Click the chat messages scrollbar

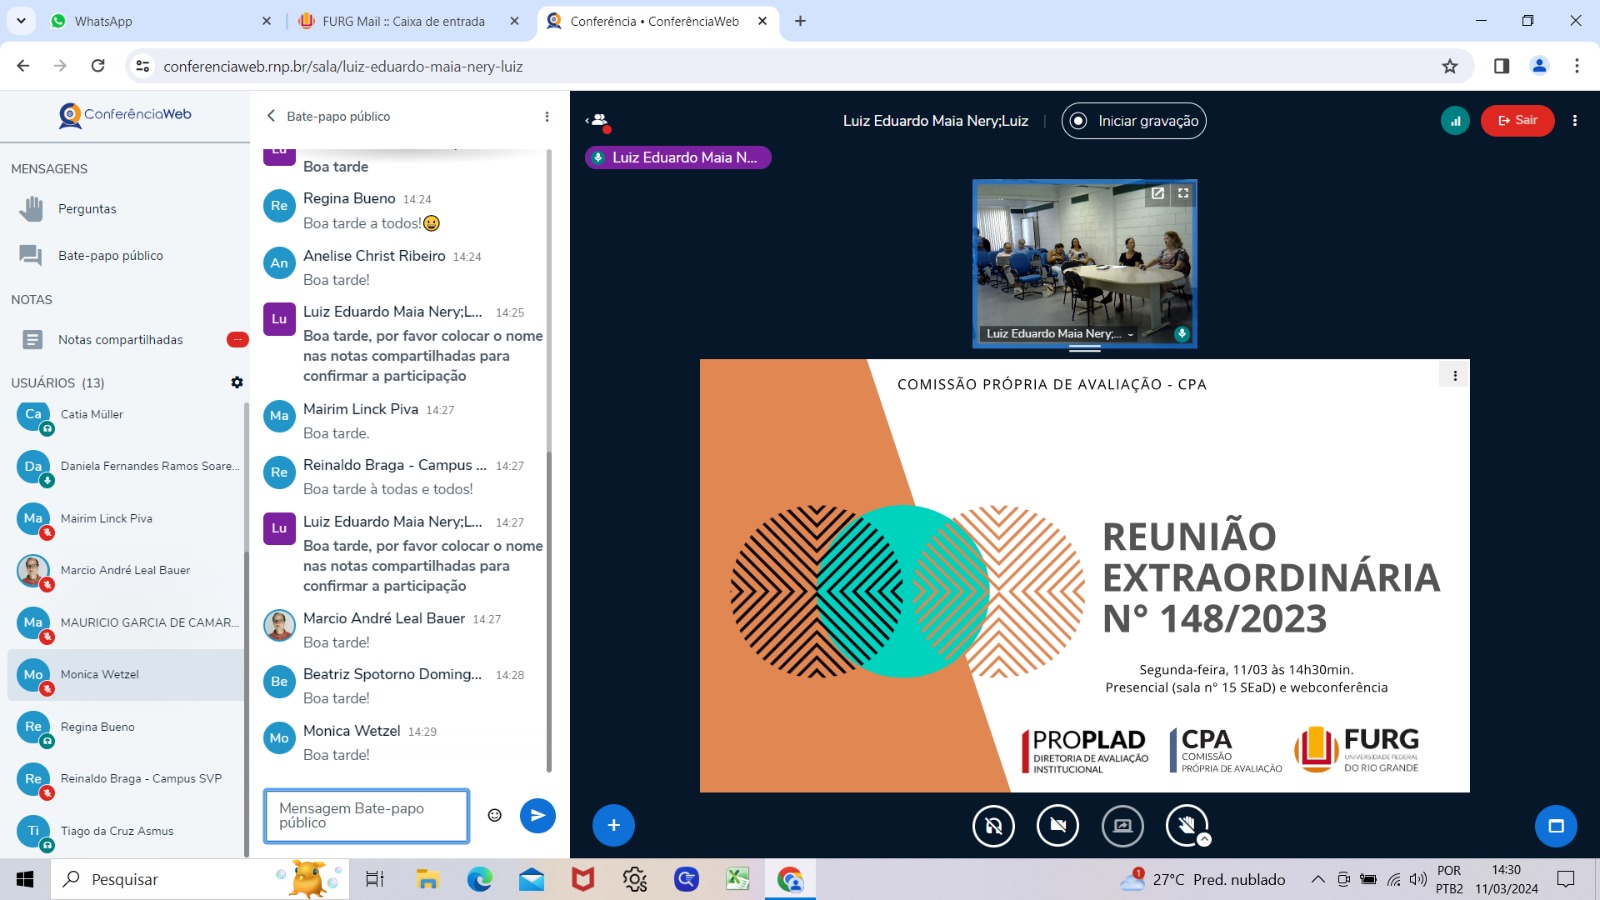pyautogui.click(x=549, y=460)
